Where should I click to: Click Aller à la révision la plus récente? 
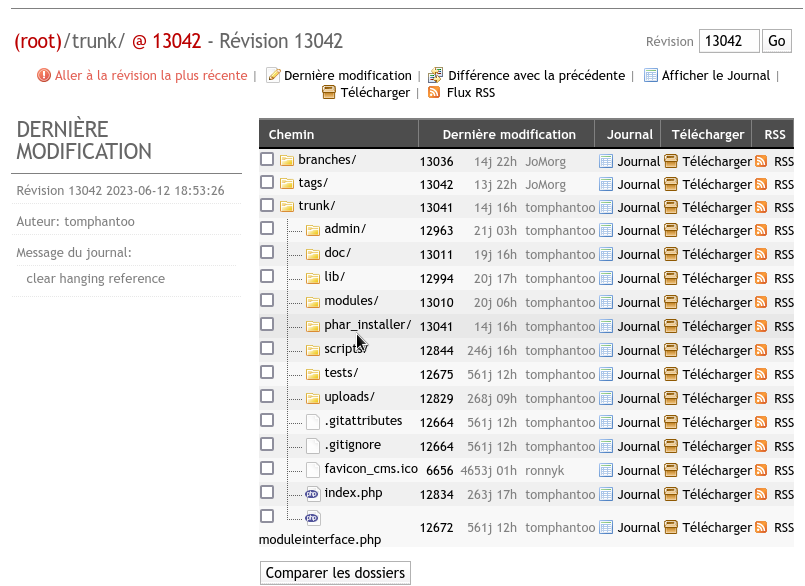tap(151, 75)
